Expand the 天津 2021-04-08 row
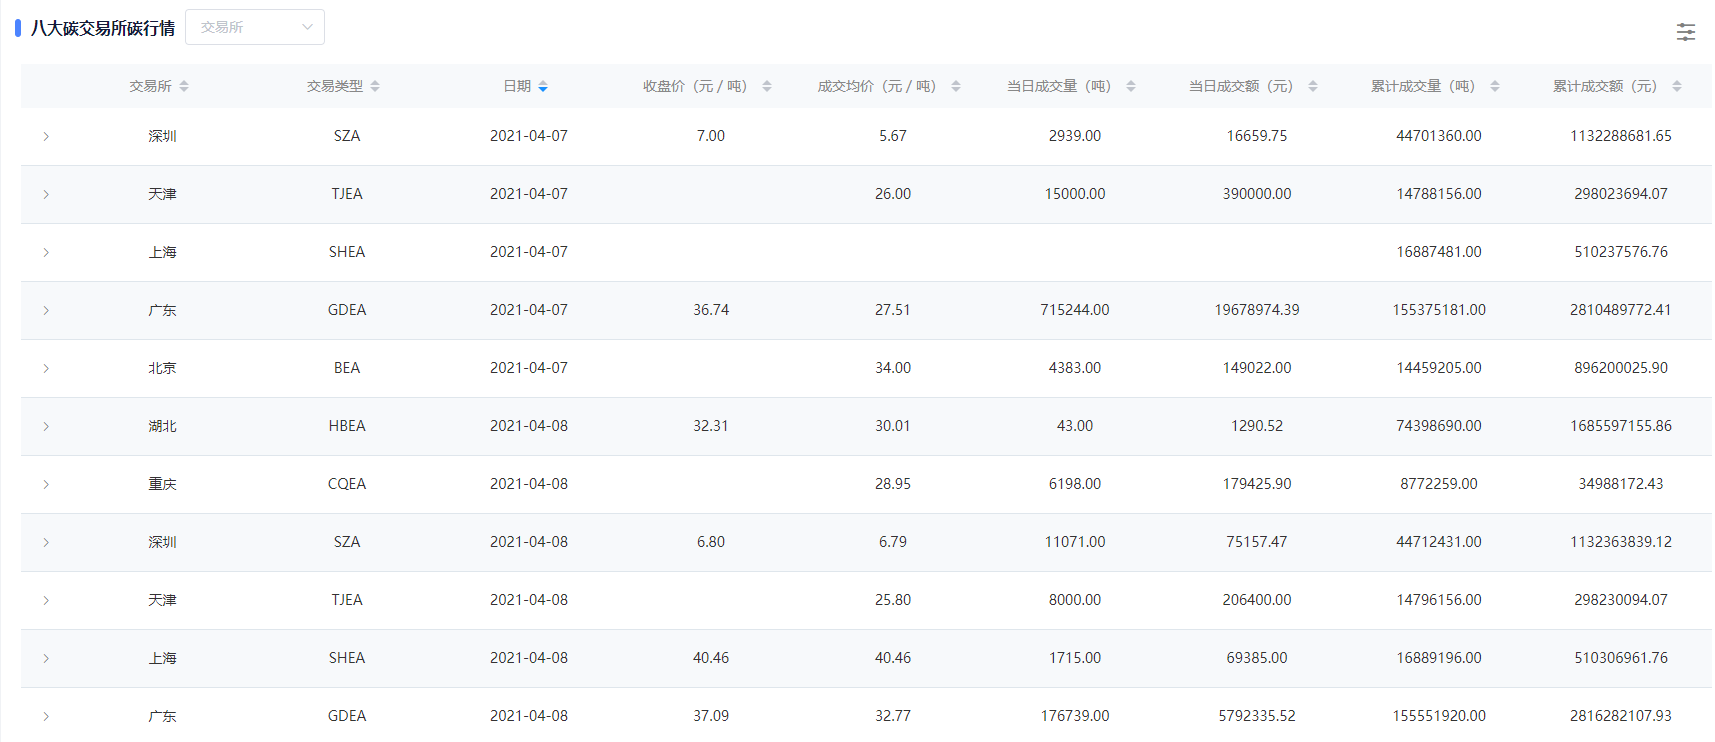Viewport: 1715px width, 742px height. click(46, 600)
